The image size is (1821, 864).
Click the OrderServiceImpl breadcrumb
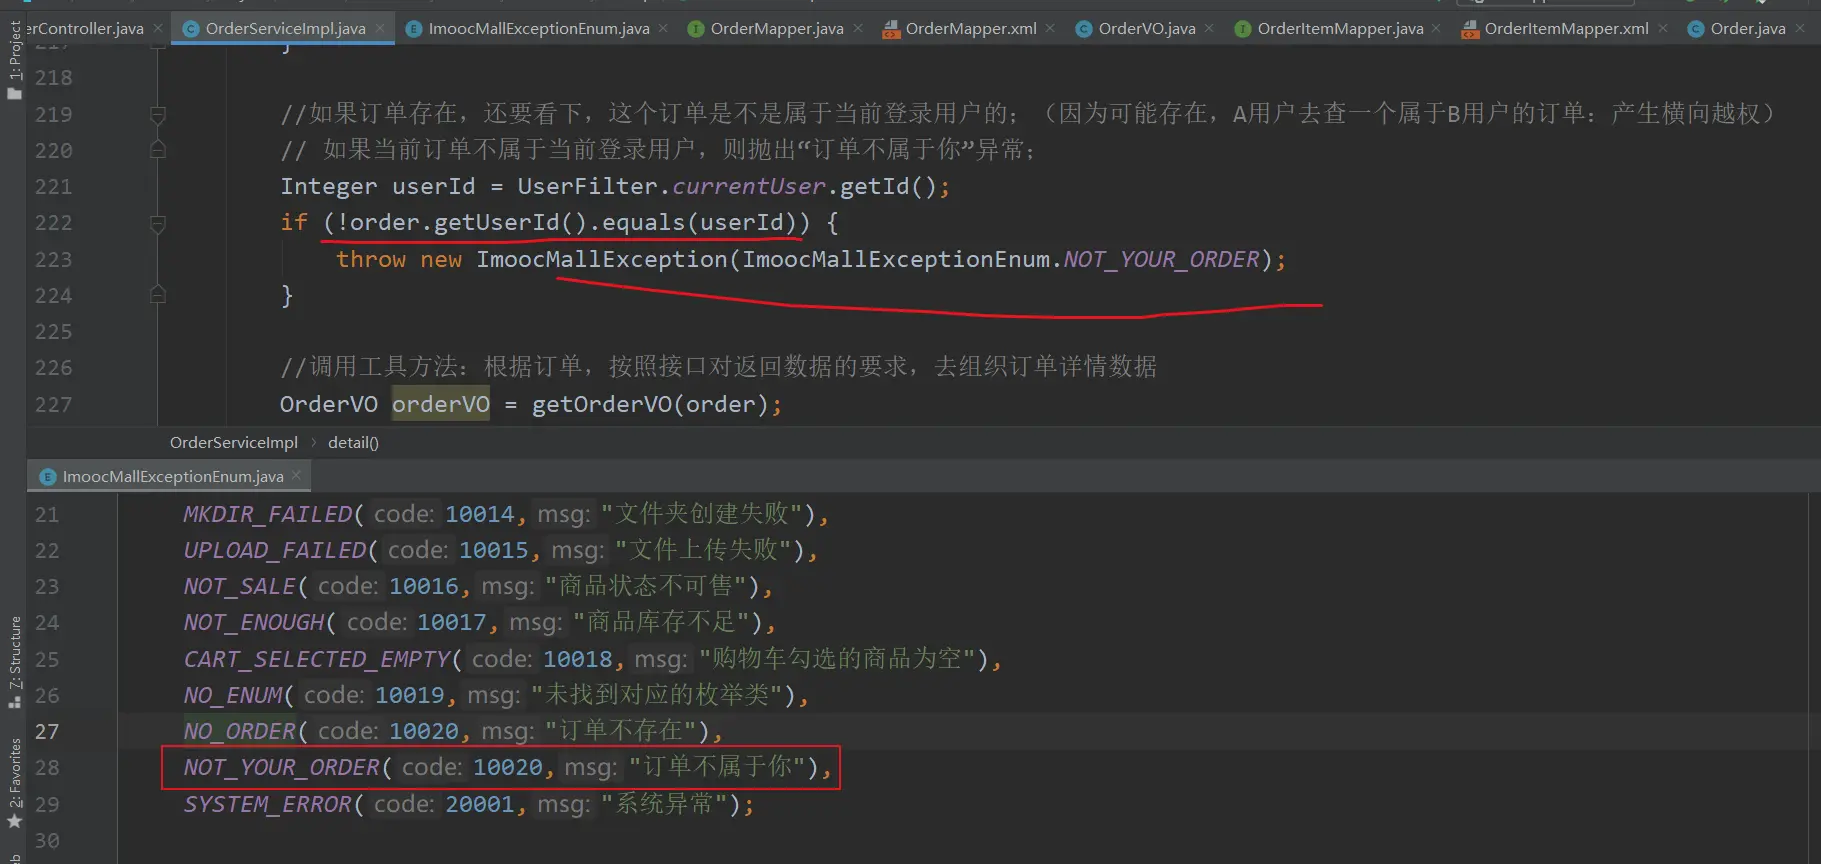[x=234, y=442]
